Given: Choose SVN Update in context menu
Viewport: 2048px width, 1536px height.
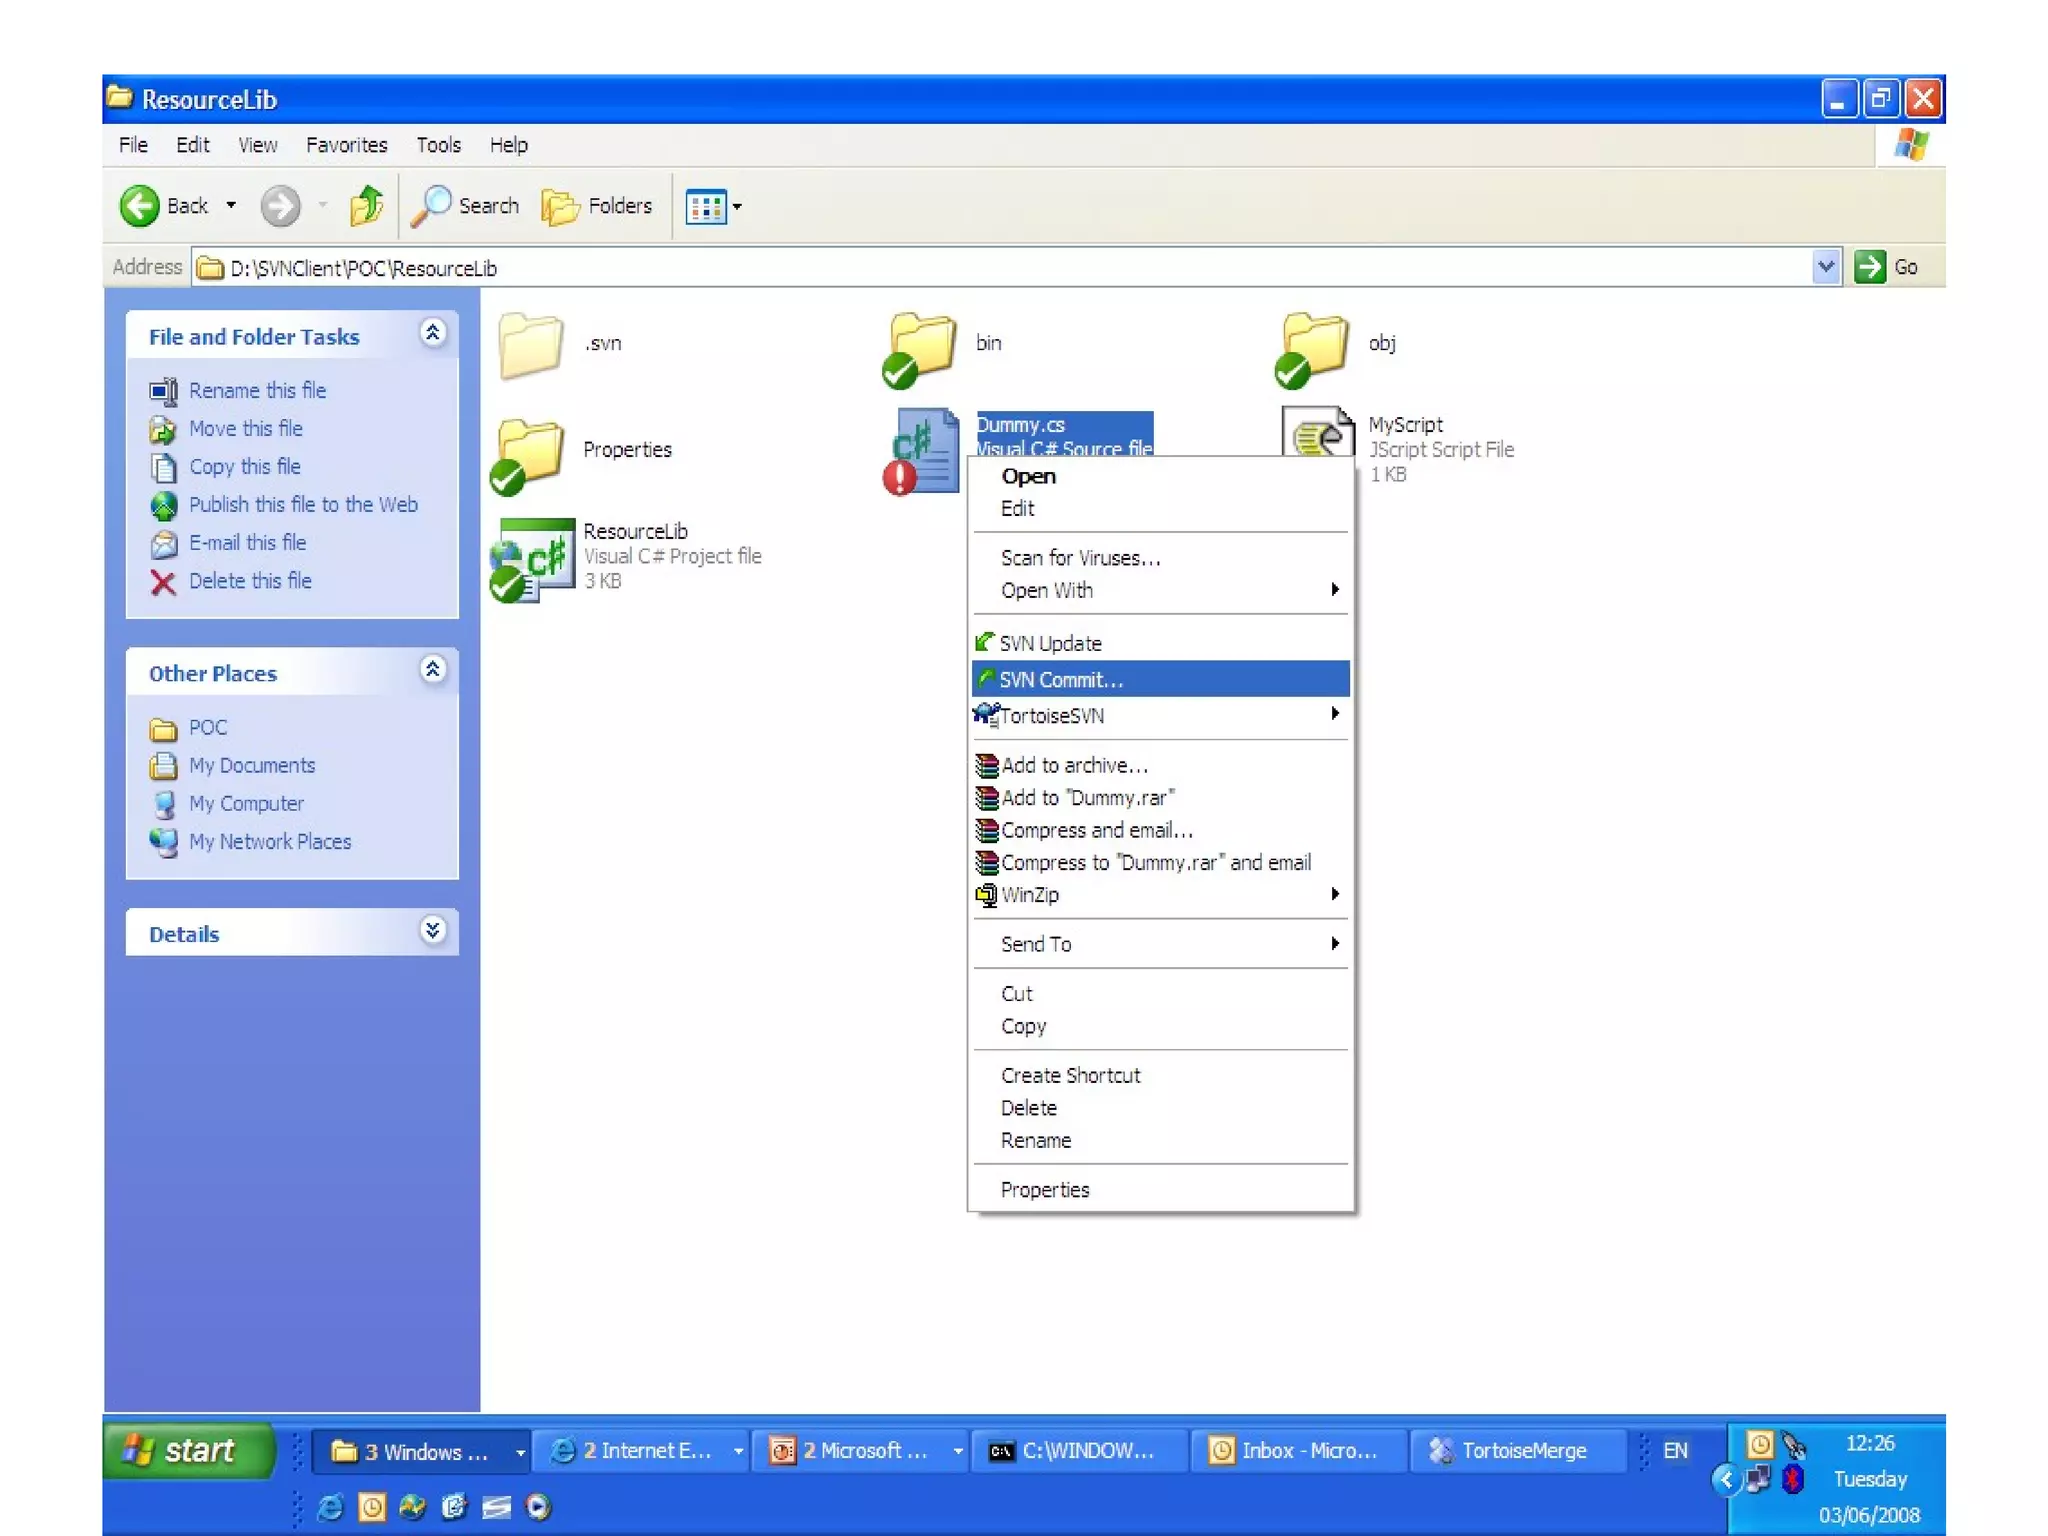Looking at the screenshot, I should click(x=1050, y=643).
